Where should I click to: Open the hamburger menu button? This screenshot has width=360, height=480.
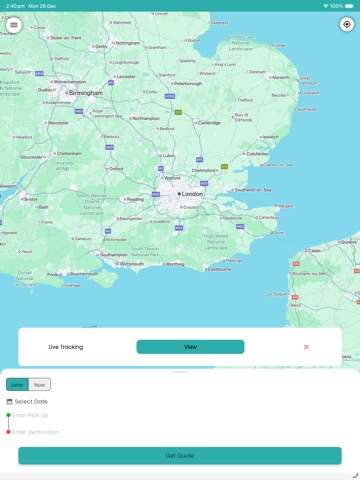pos(14,25)
